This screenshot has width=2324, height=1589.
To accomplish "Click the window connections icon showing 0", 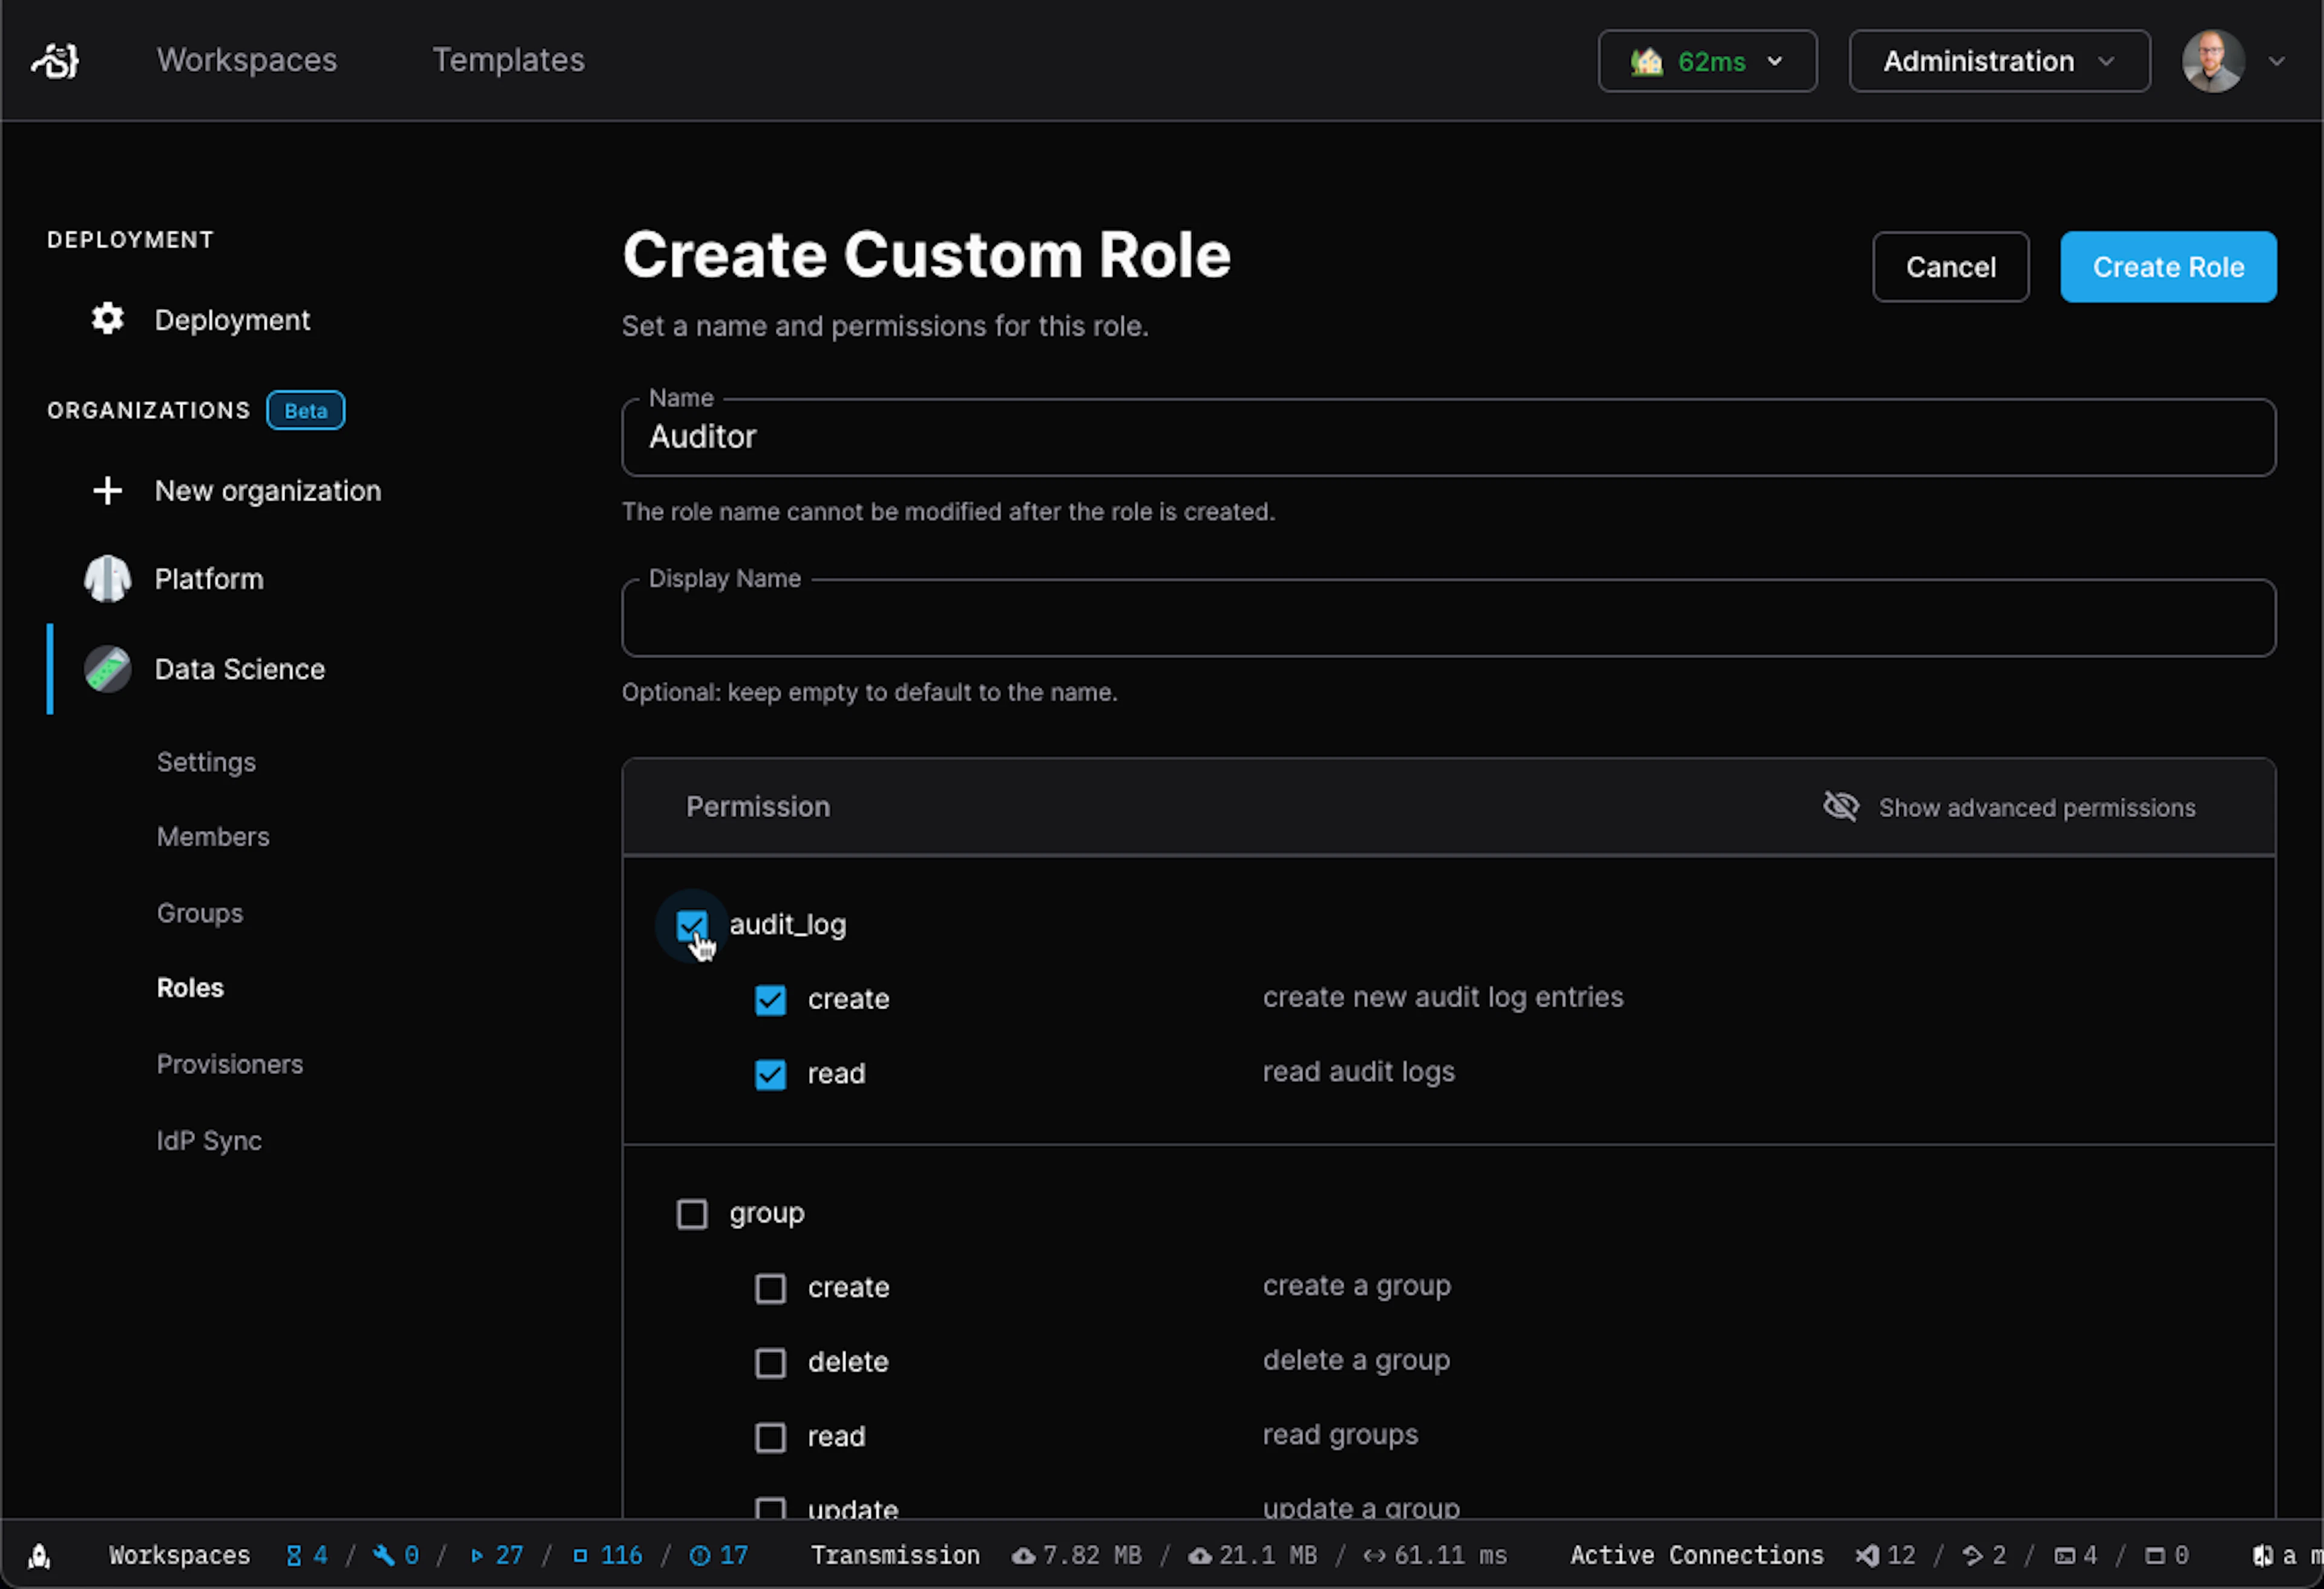I will pos(2155,1555).
